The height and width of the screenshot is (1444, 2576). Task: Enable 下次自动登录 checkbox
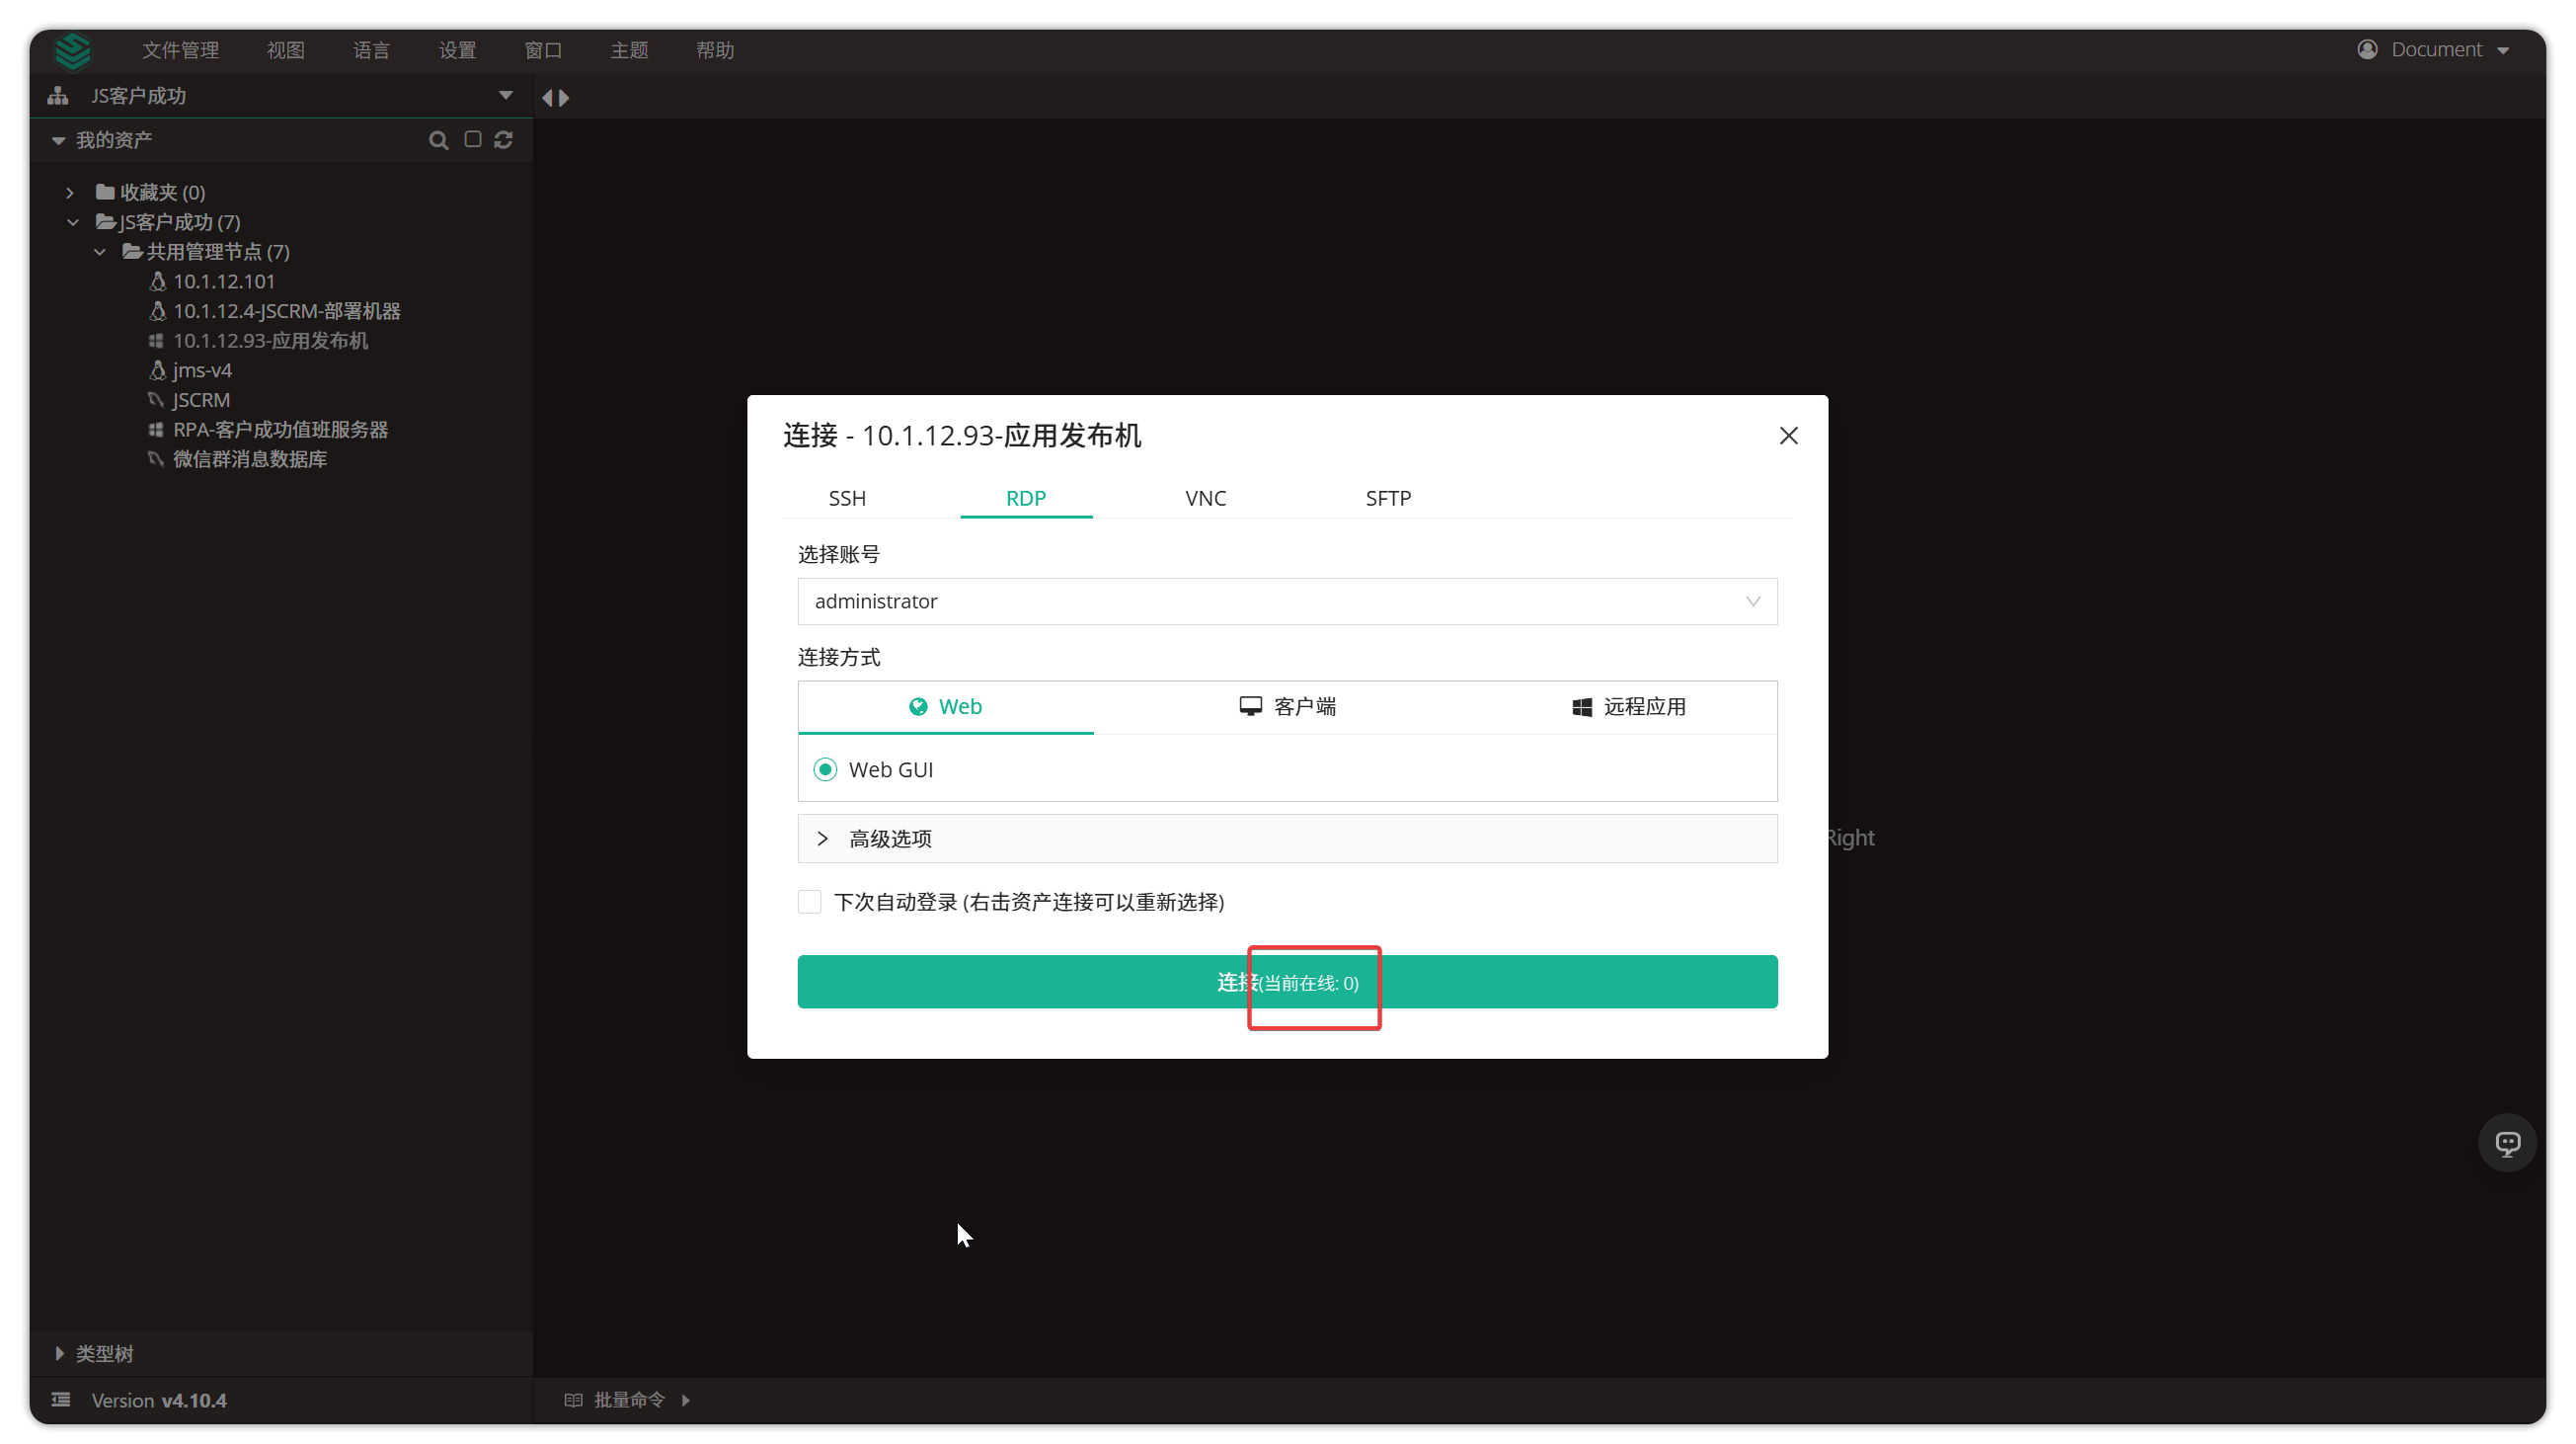[809, 902]
